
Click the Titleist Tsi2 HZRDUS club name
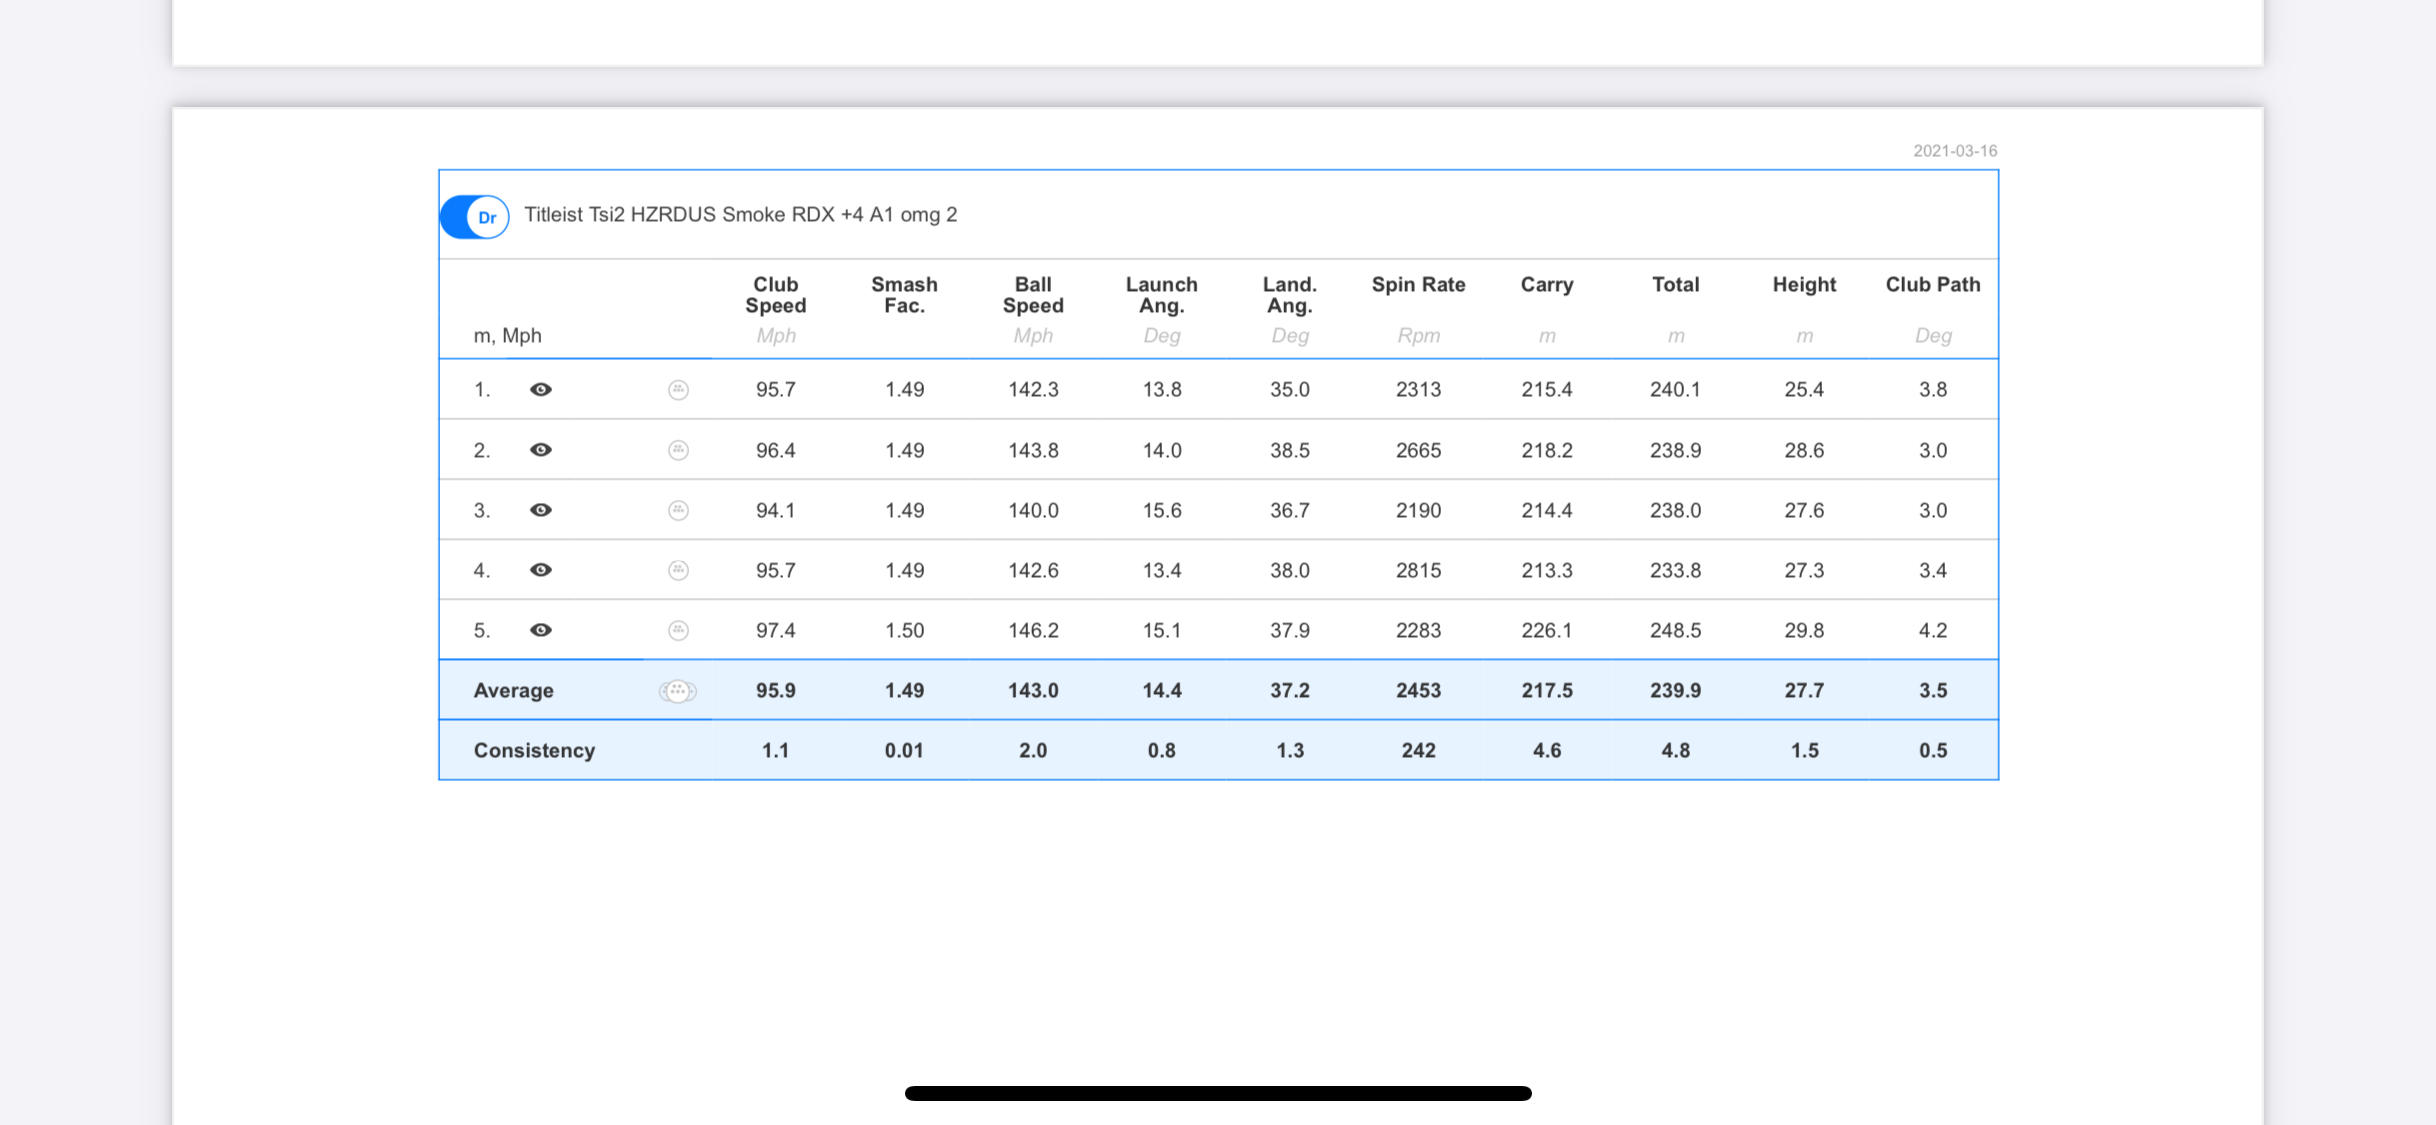[x=740, y=214]
